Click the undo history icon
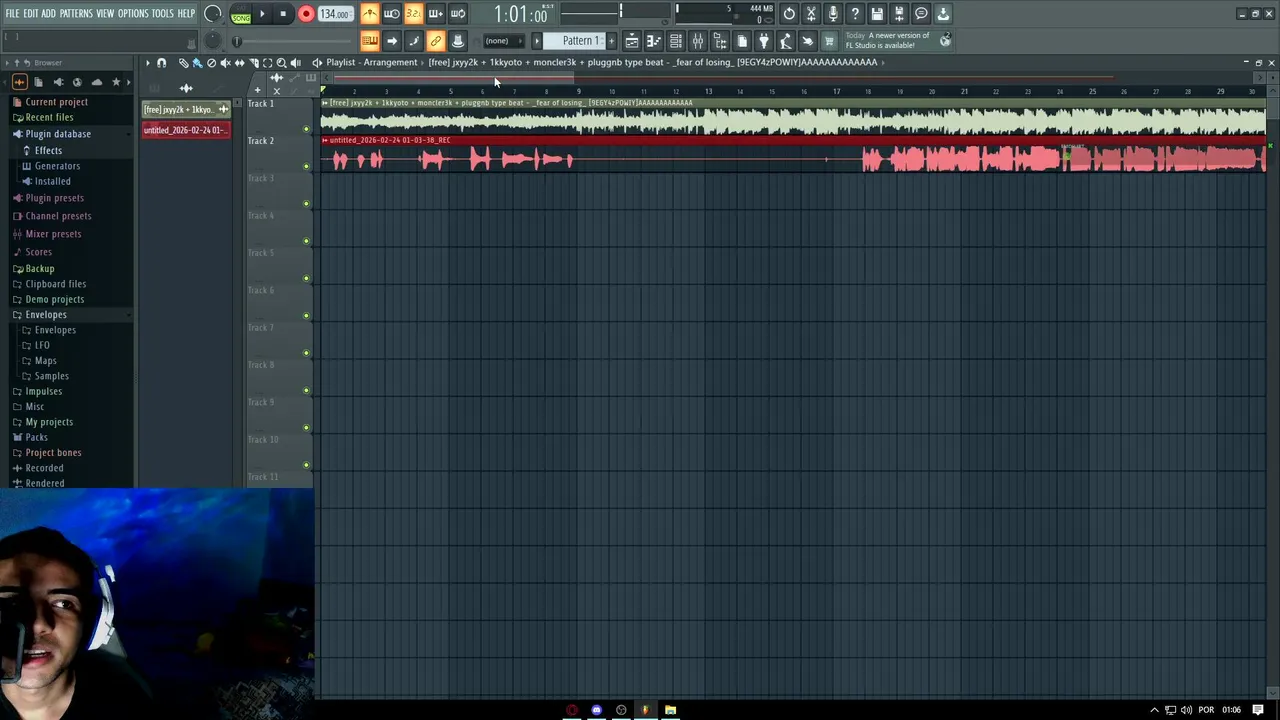This screenshot has width=1280, height=720. (789, 14)
